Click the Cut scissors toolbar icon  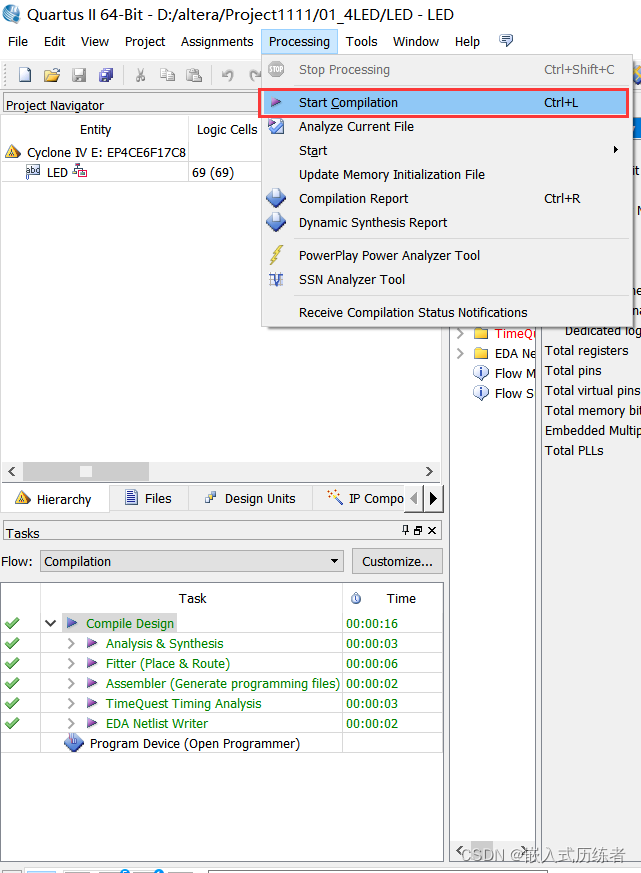point(140,75)
